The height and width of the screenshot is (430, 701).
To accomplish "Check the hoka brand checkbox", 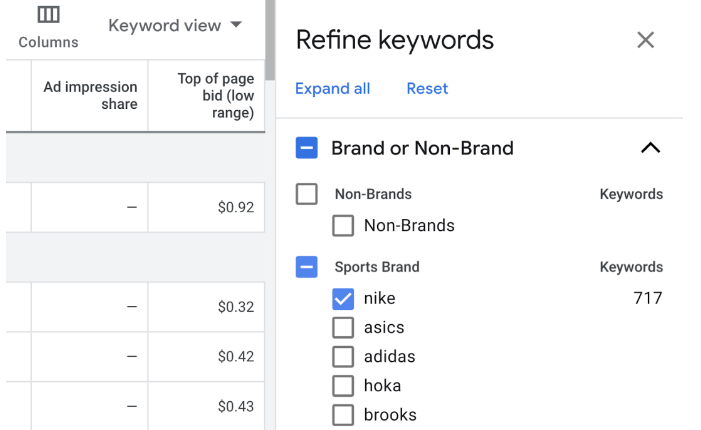I will pos(343,386).
